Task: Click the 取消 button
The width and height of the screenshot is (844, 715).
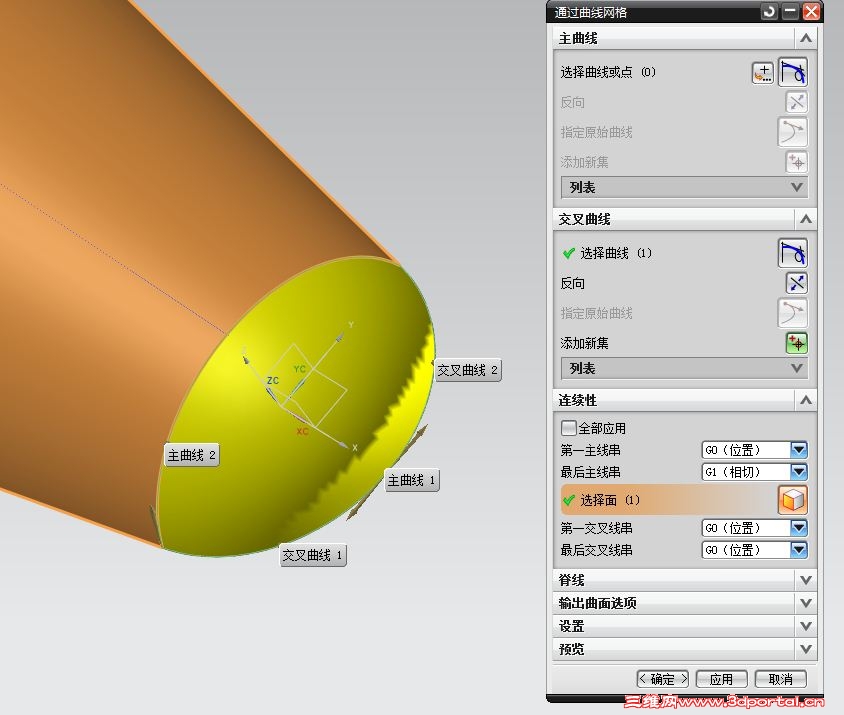Action: click(780, 679)
